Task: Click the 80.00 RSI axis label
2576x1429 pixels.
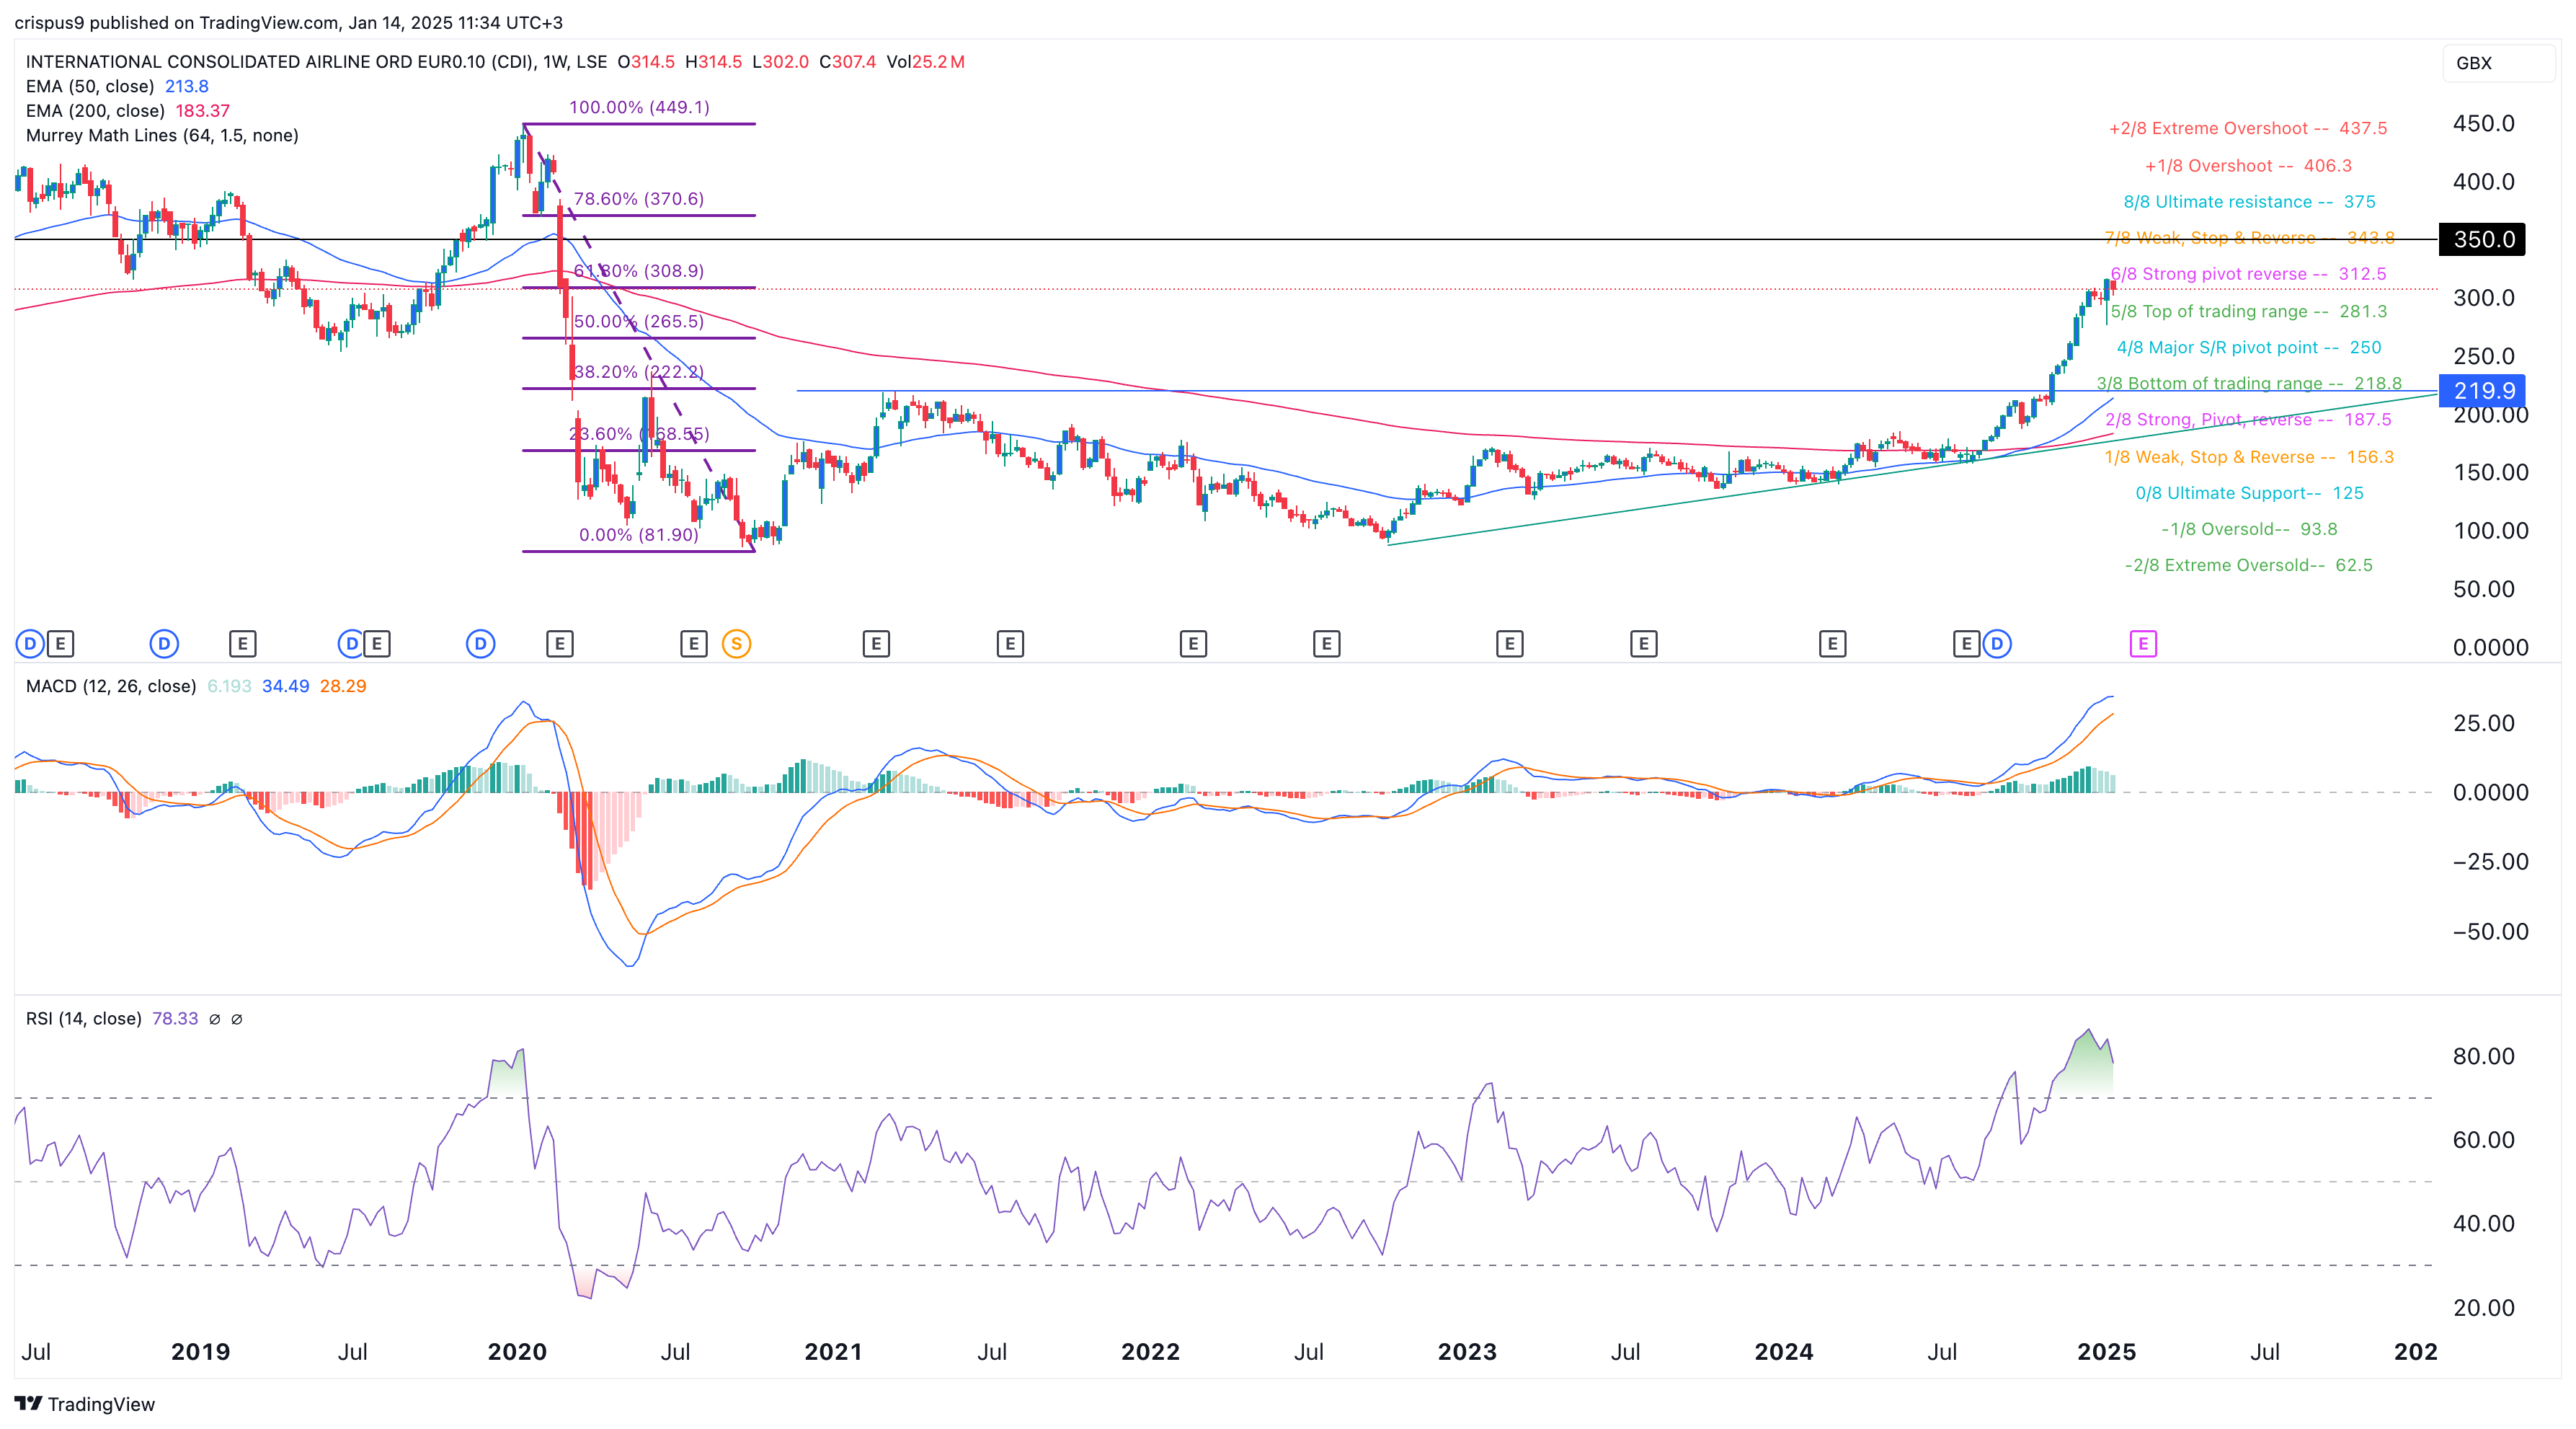Action: (2483, 1056)
